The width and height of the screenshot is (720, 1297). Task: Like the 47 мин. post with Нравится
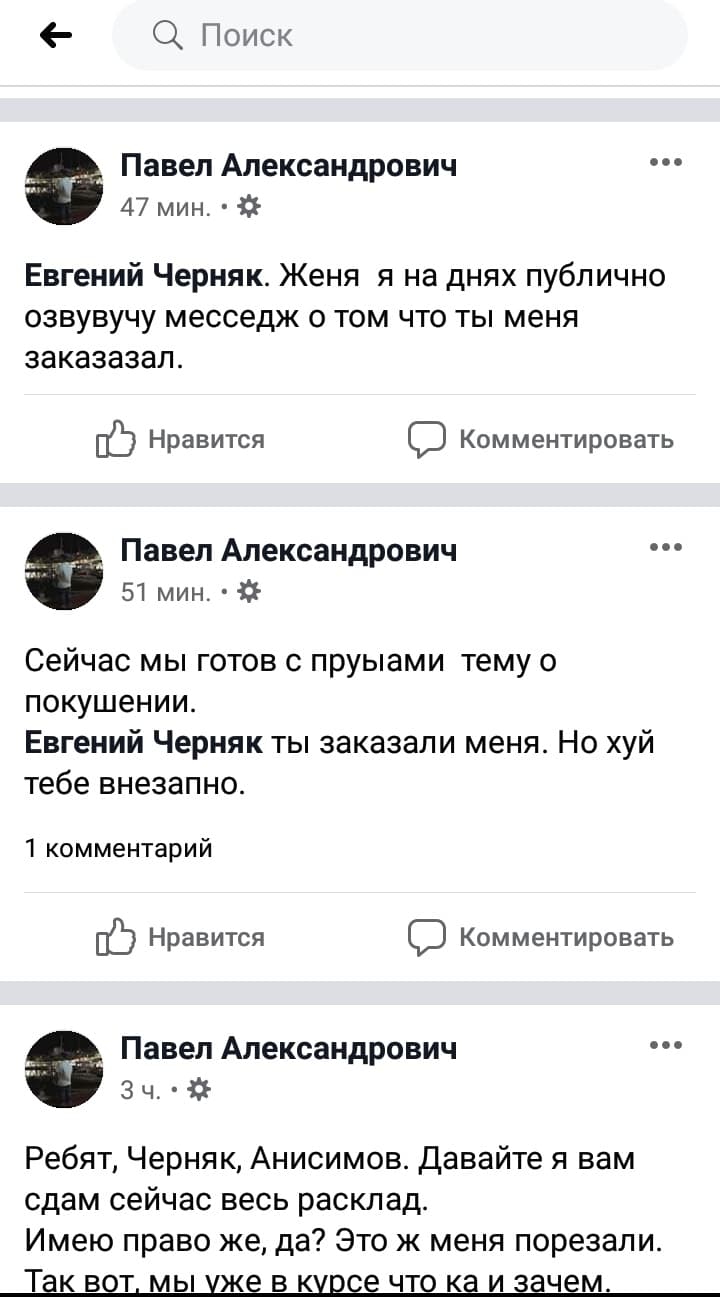[181, 439]
